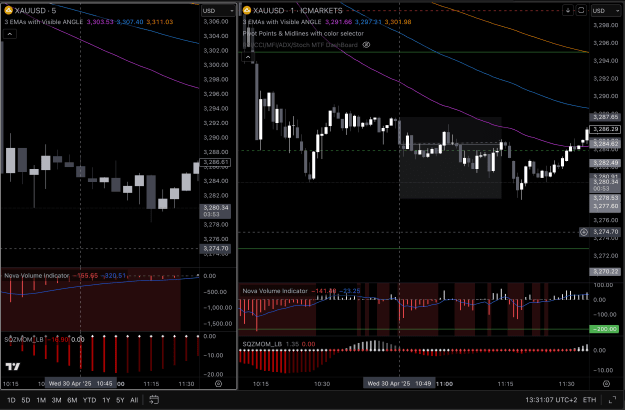Click the gold XAUUSD symbol logo, right chart
The height and width of the screenshot is (410, 625).
[247, 10]
